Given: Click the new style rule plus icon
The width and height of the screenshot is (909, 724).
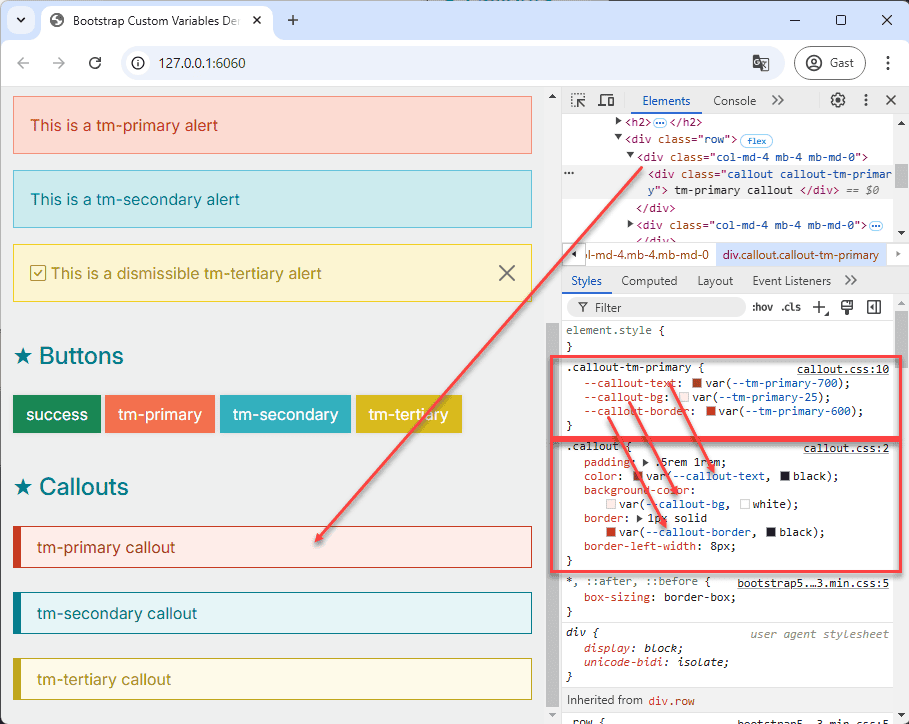Looking at the screenshot, I should [x=820, y=307].
